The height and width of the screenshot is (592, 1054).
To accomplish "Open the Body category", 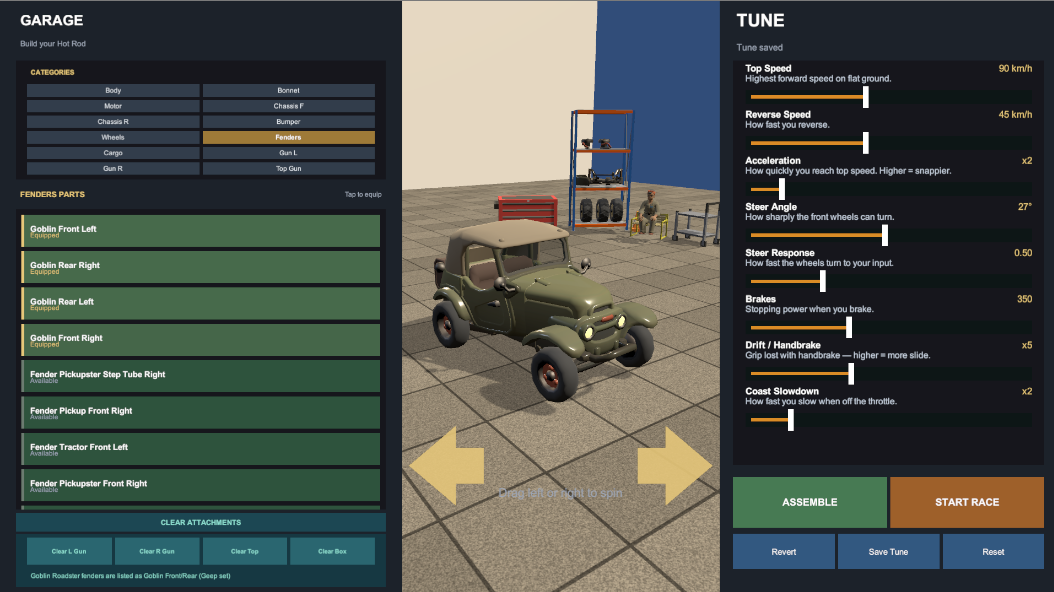I will (x=113, y=90).
